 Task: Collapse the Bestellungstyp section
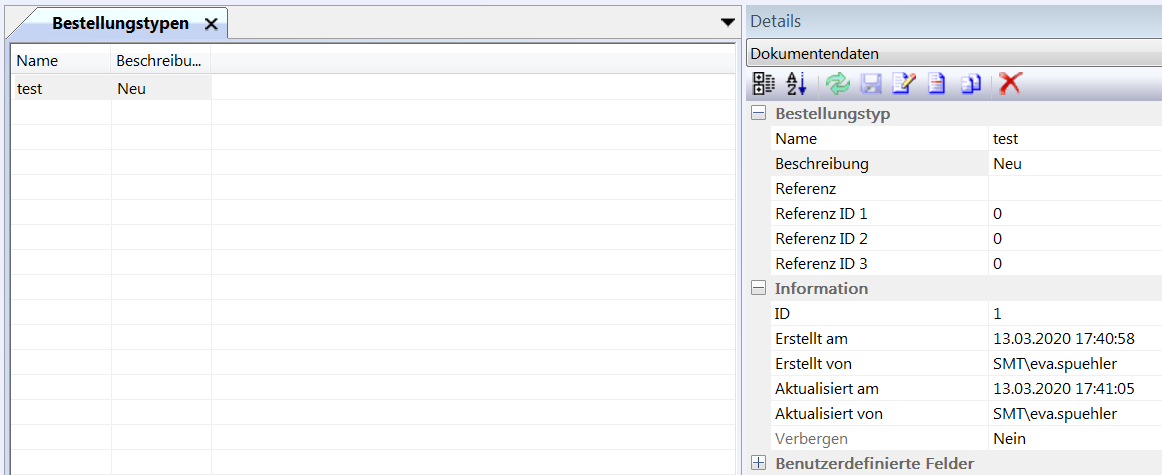click(x=759, y=114)
